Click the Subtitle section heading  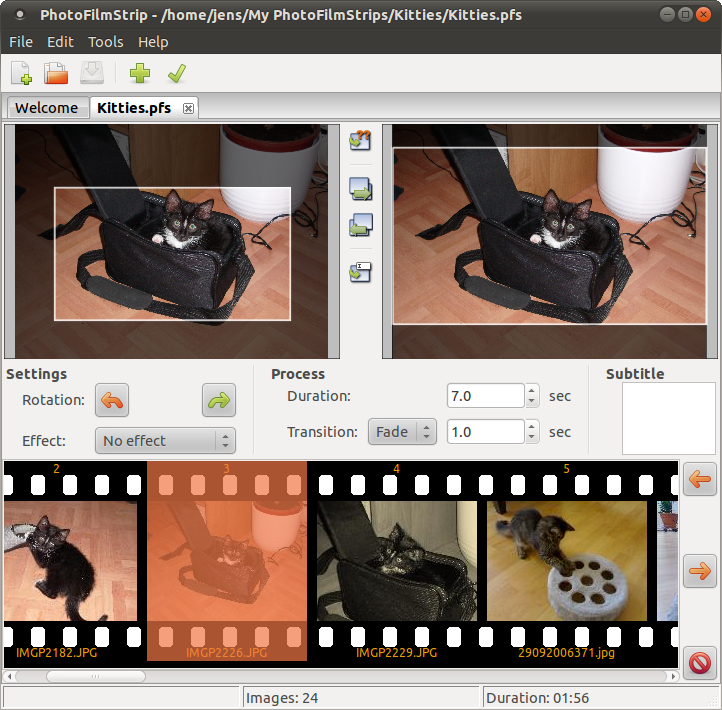(x=635, y=374)
